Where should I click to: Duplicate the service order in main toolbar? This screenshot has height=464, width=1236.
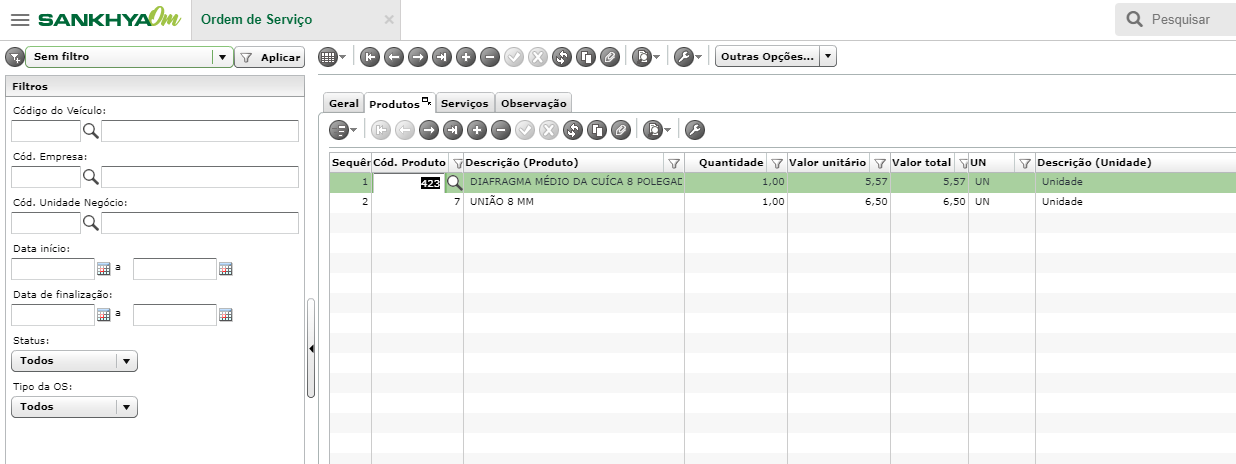(x=586, y=57)
